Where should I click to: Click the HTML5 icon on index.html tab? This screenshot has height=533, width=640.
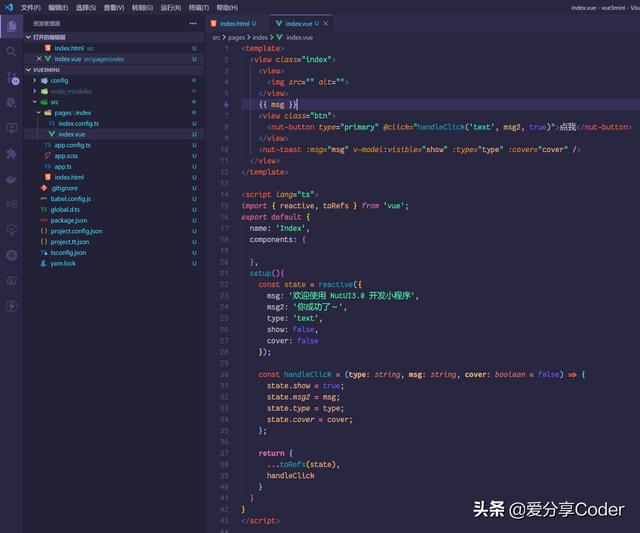pos(213,24)
